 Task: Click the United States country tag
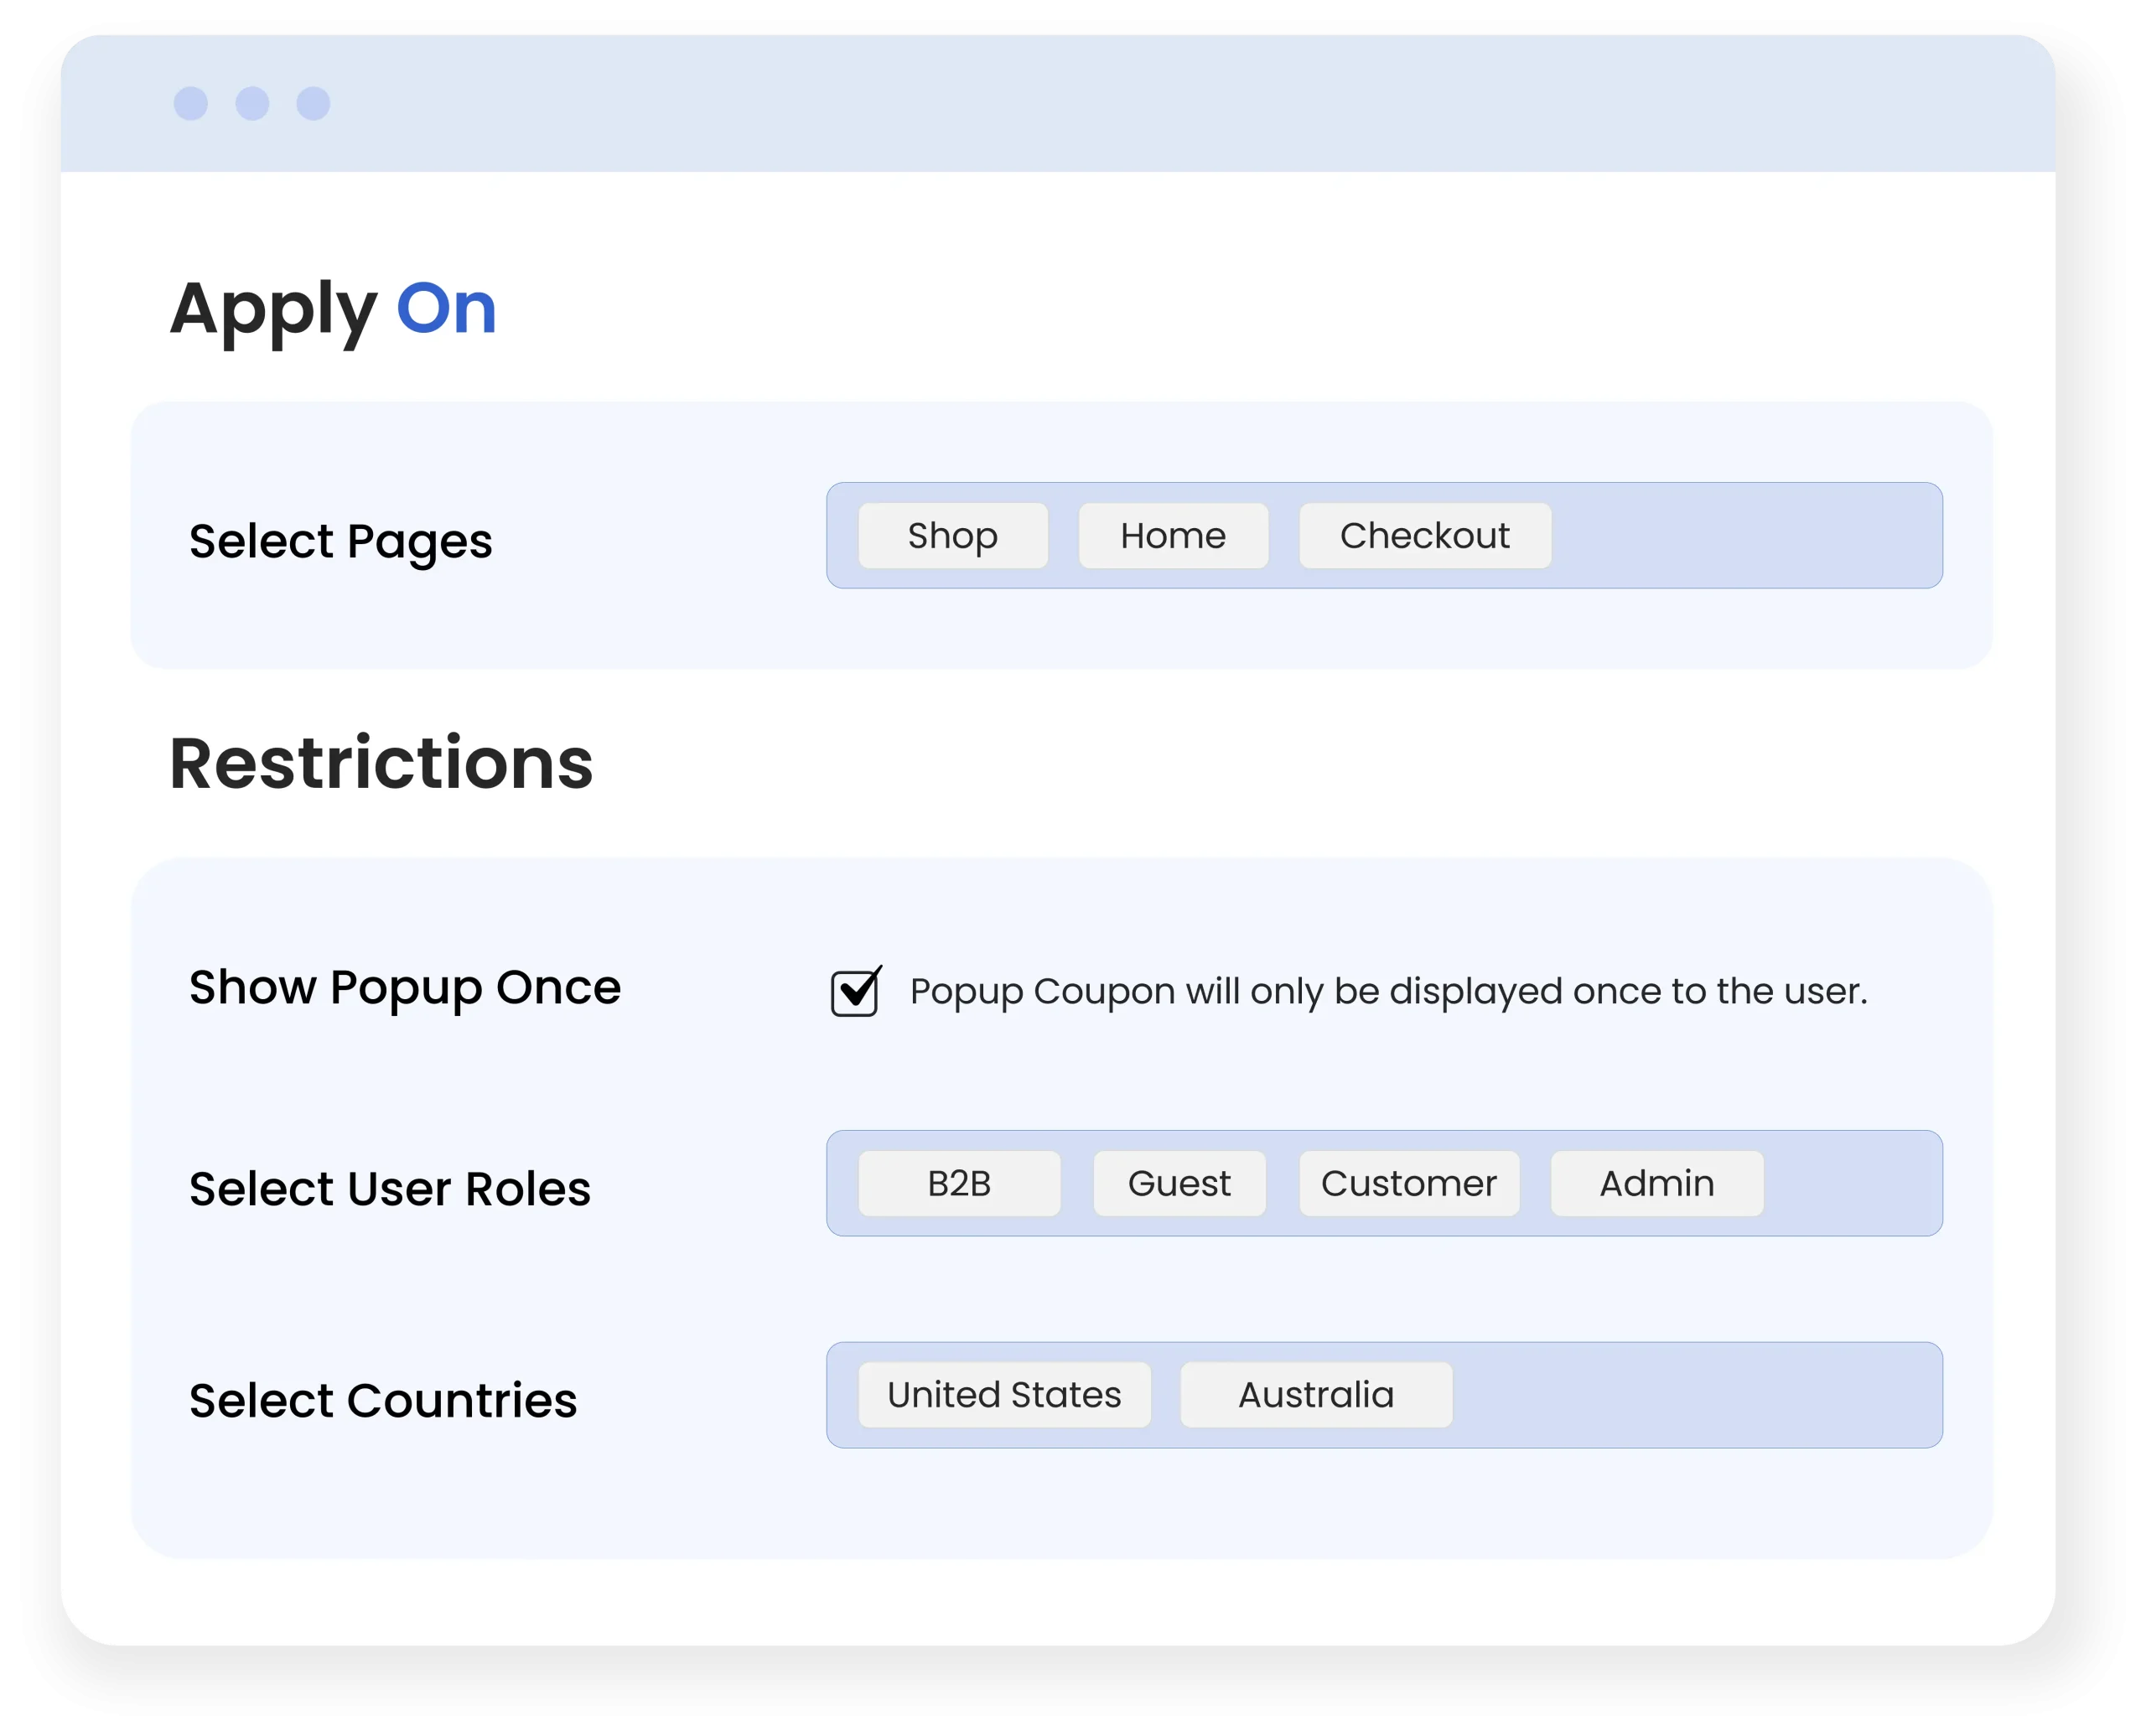pyautogui.click(x=1004, y=1395)
